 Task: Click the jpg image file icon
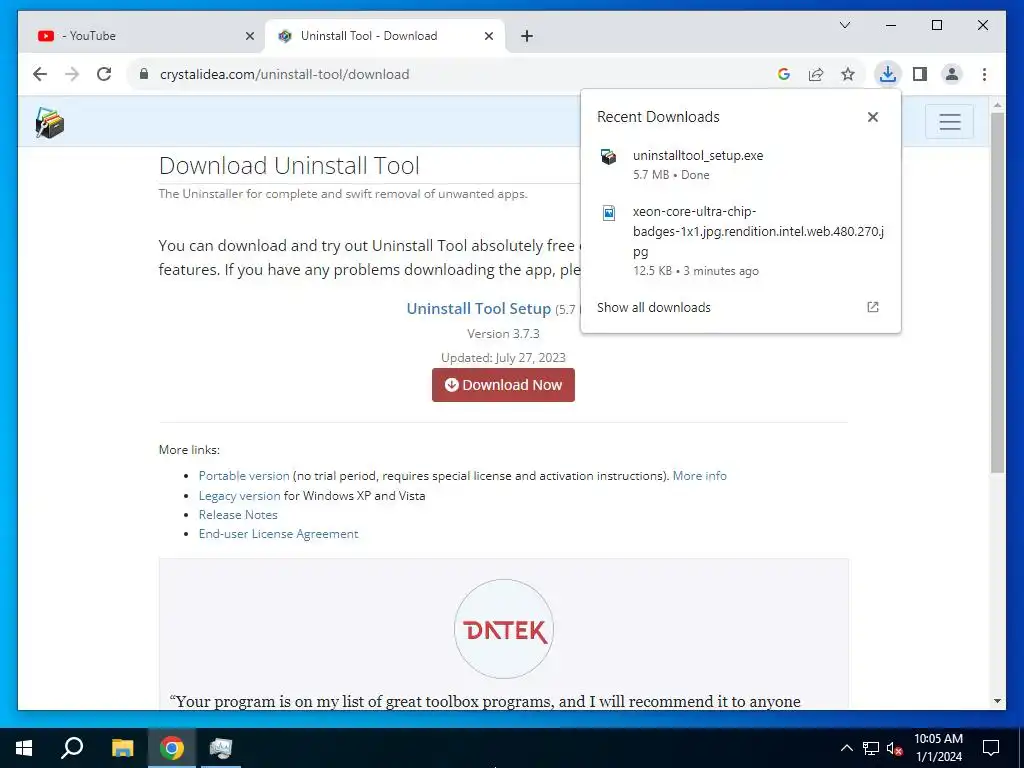click(609, 213)
